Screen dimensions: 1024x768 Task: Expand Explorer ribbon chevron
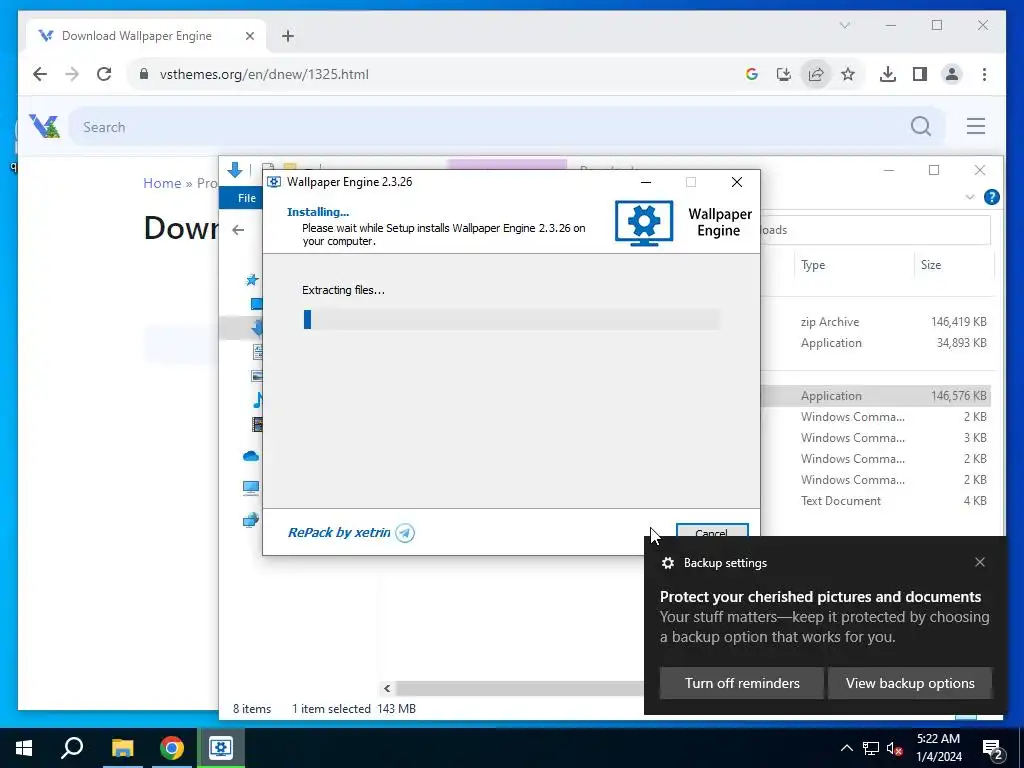click(970, 197)
